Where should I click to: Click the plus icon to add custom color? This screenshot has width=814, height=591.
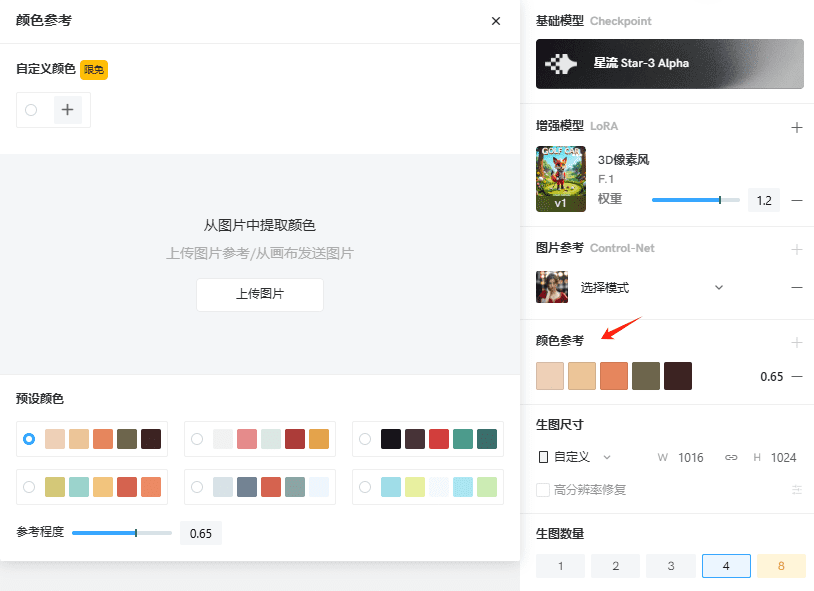68,110
